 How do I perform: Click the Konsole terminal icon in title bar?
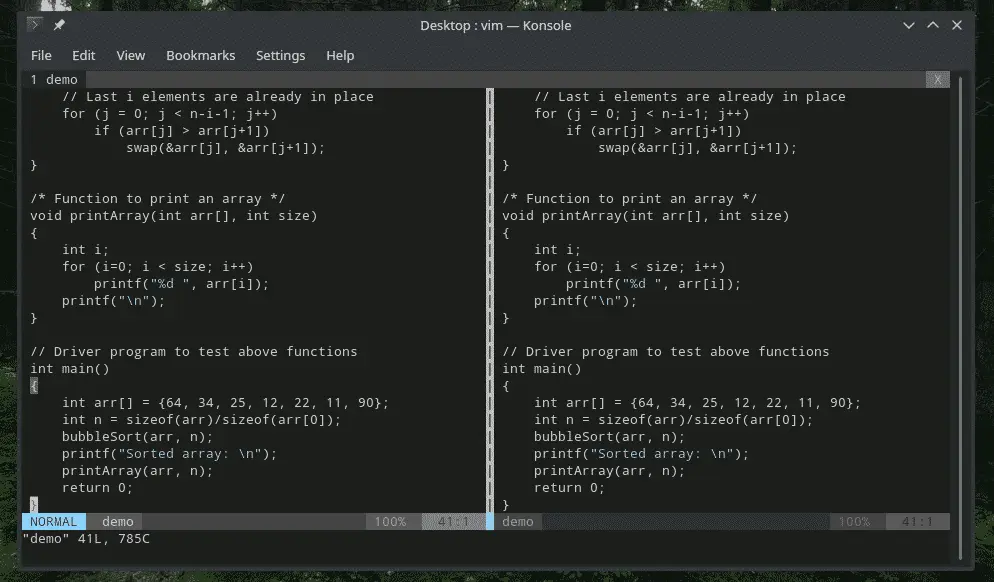(x=34, y=25)
